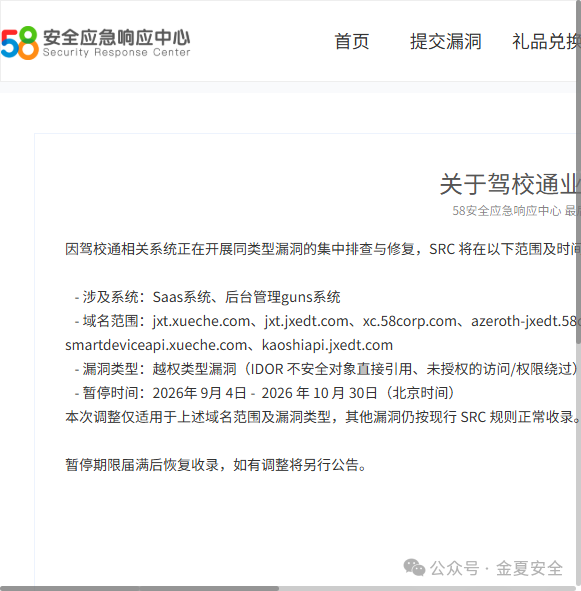This screenshot has height=591, width=581.
Task: Click the subtitle 58安全应急响应中心
Action: [x=506, y=211]
